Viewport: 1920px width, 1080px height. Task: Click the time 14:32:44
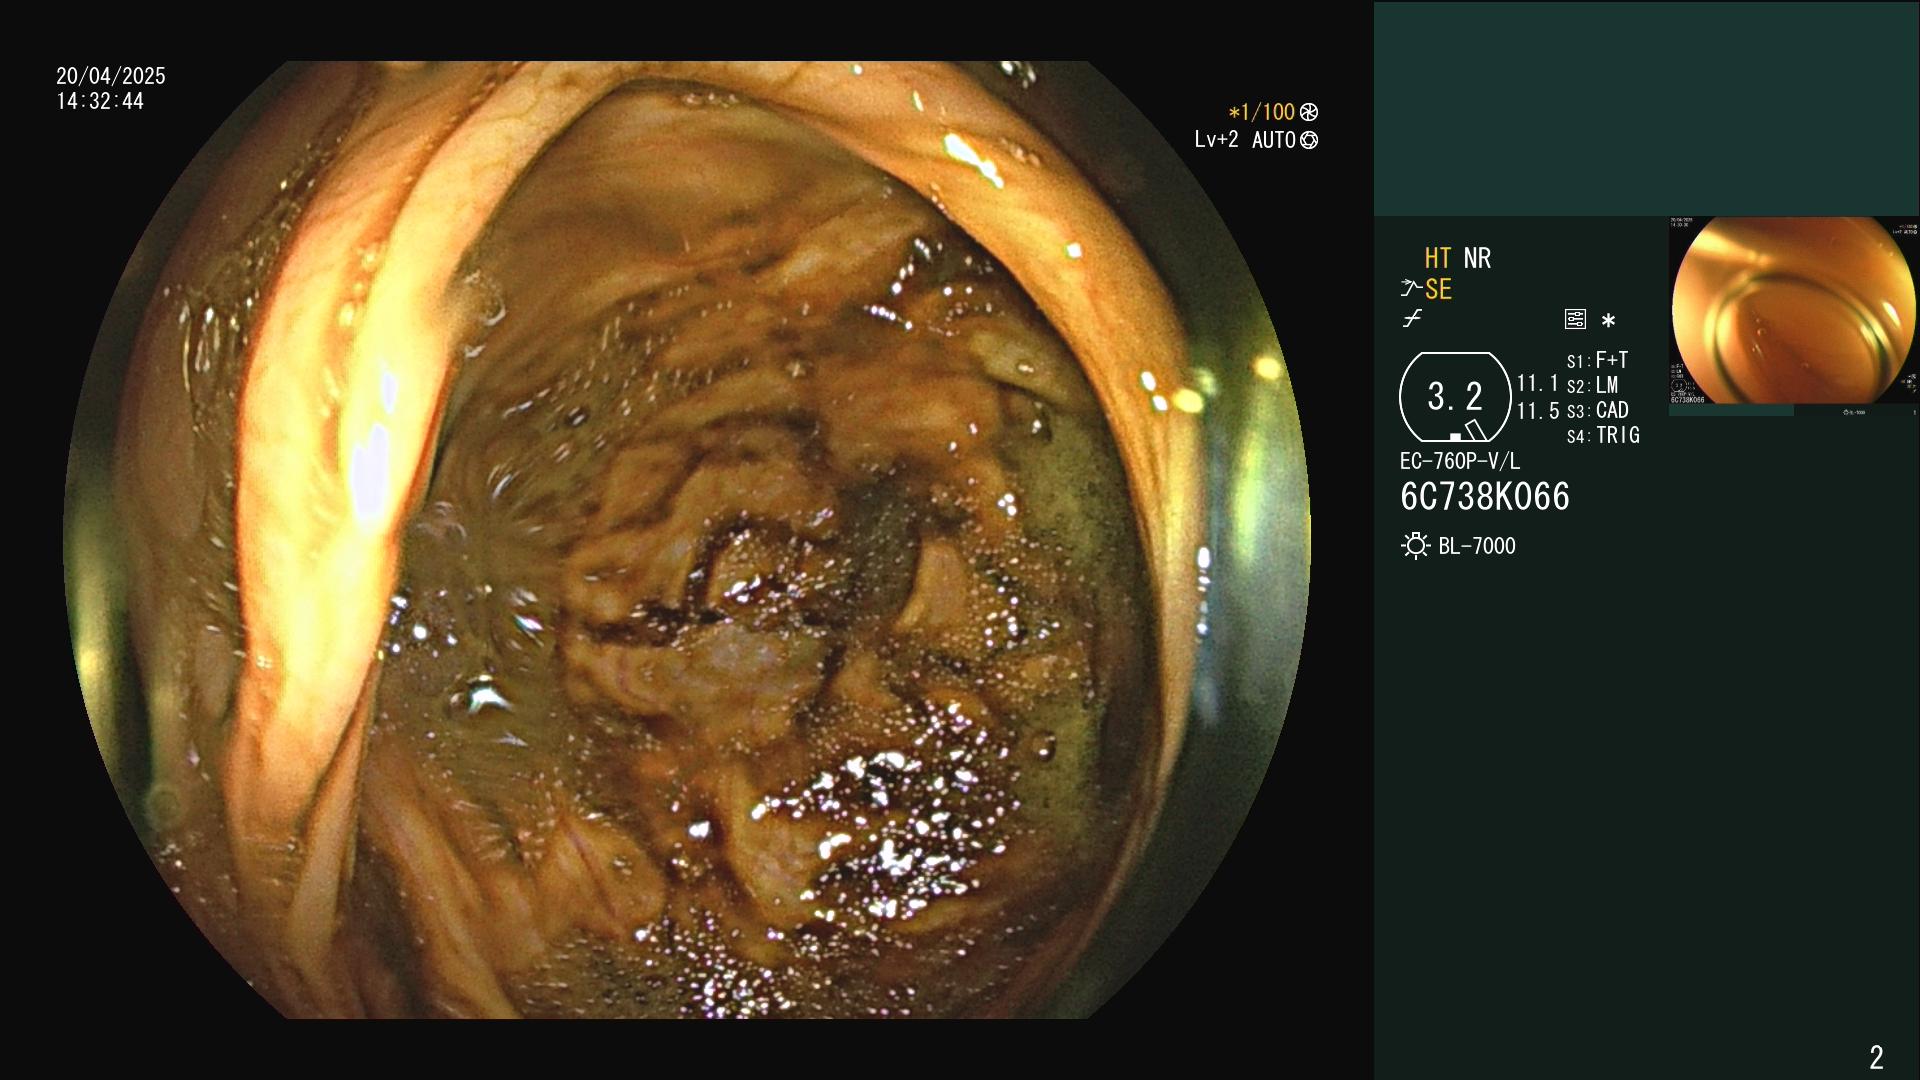tap(100, 101)
